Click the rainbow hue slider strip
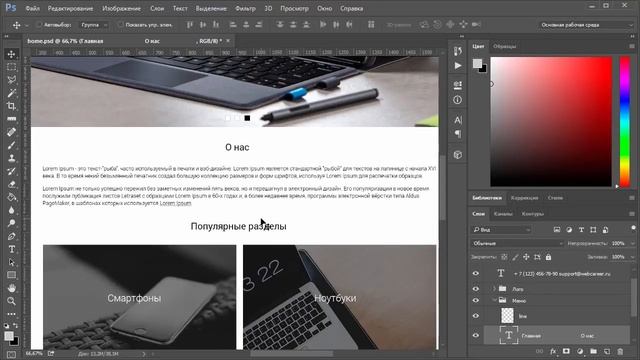This screenshot has height=360, width=640. pyautogui.click(x=625, y=122)
